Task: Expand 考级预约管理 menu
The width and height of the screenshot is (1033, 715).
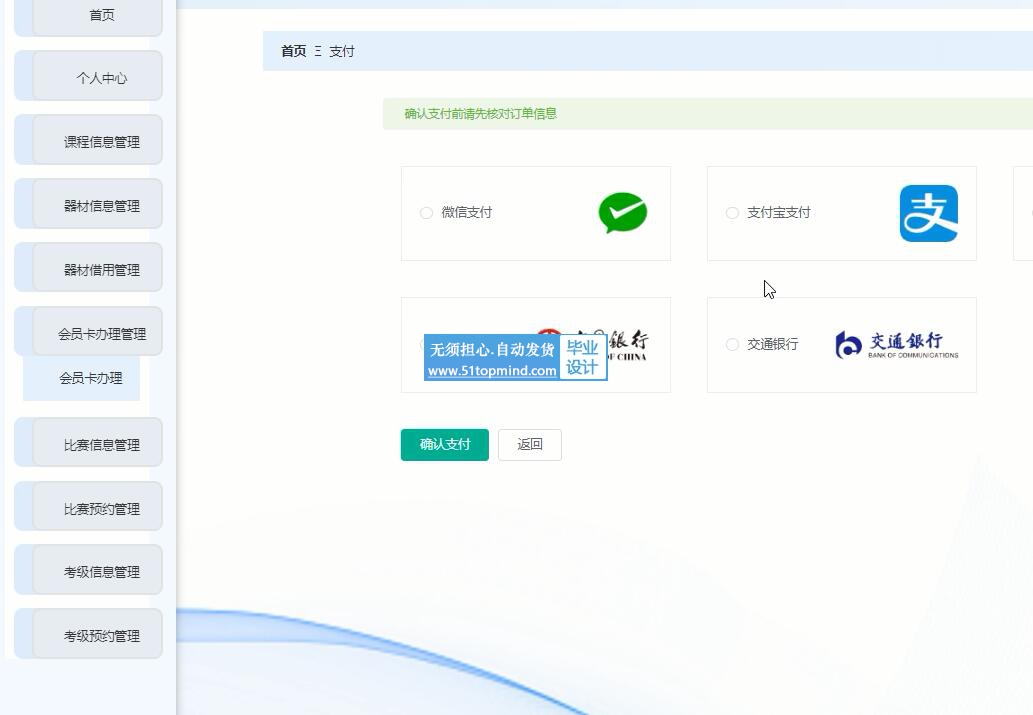Action: (x=88, y=635)
